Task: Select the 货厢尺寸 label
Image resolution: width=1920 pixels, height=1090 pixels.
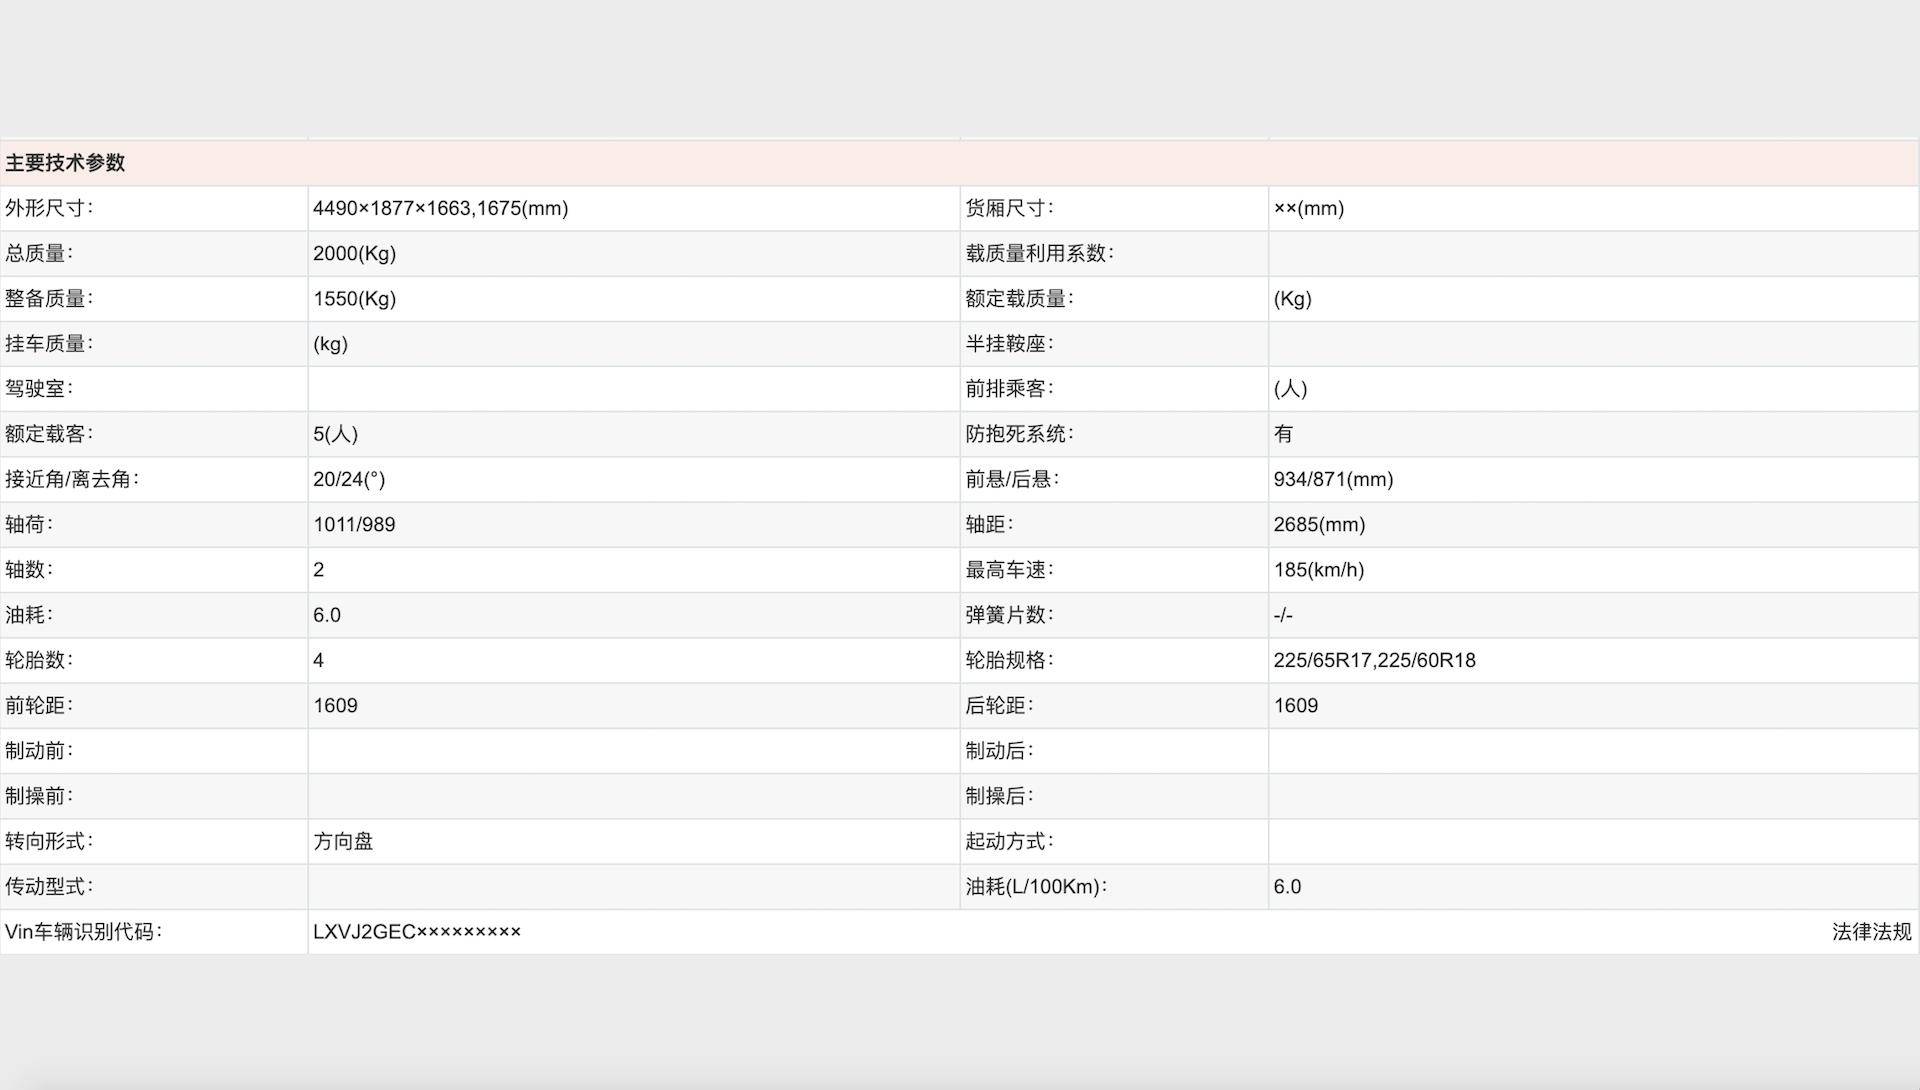Action: coord(1009,208)
